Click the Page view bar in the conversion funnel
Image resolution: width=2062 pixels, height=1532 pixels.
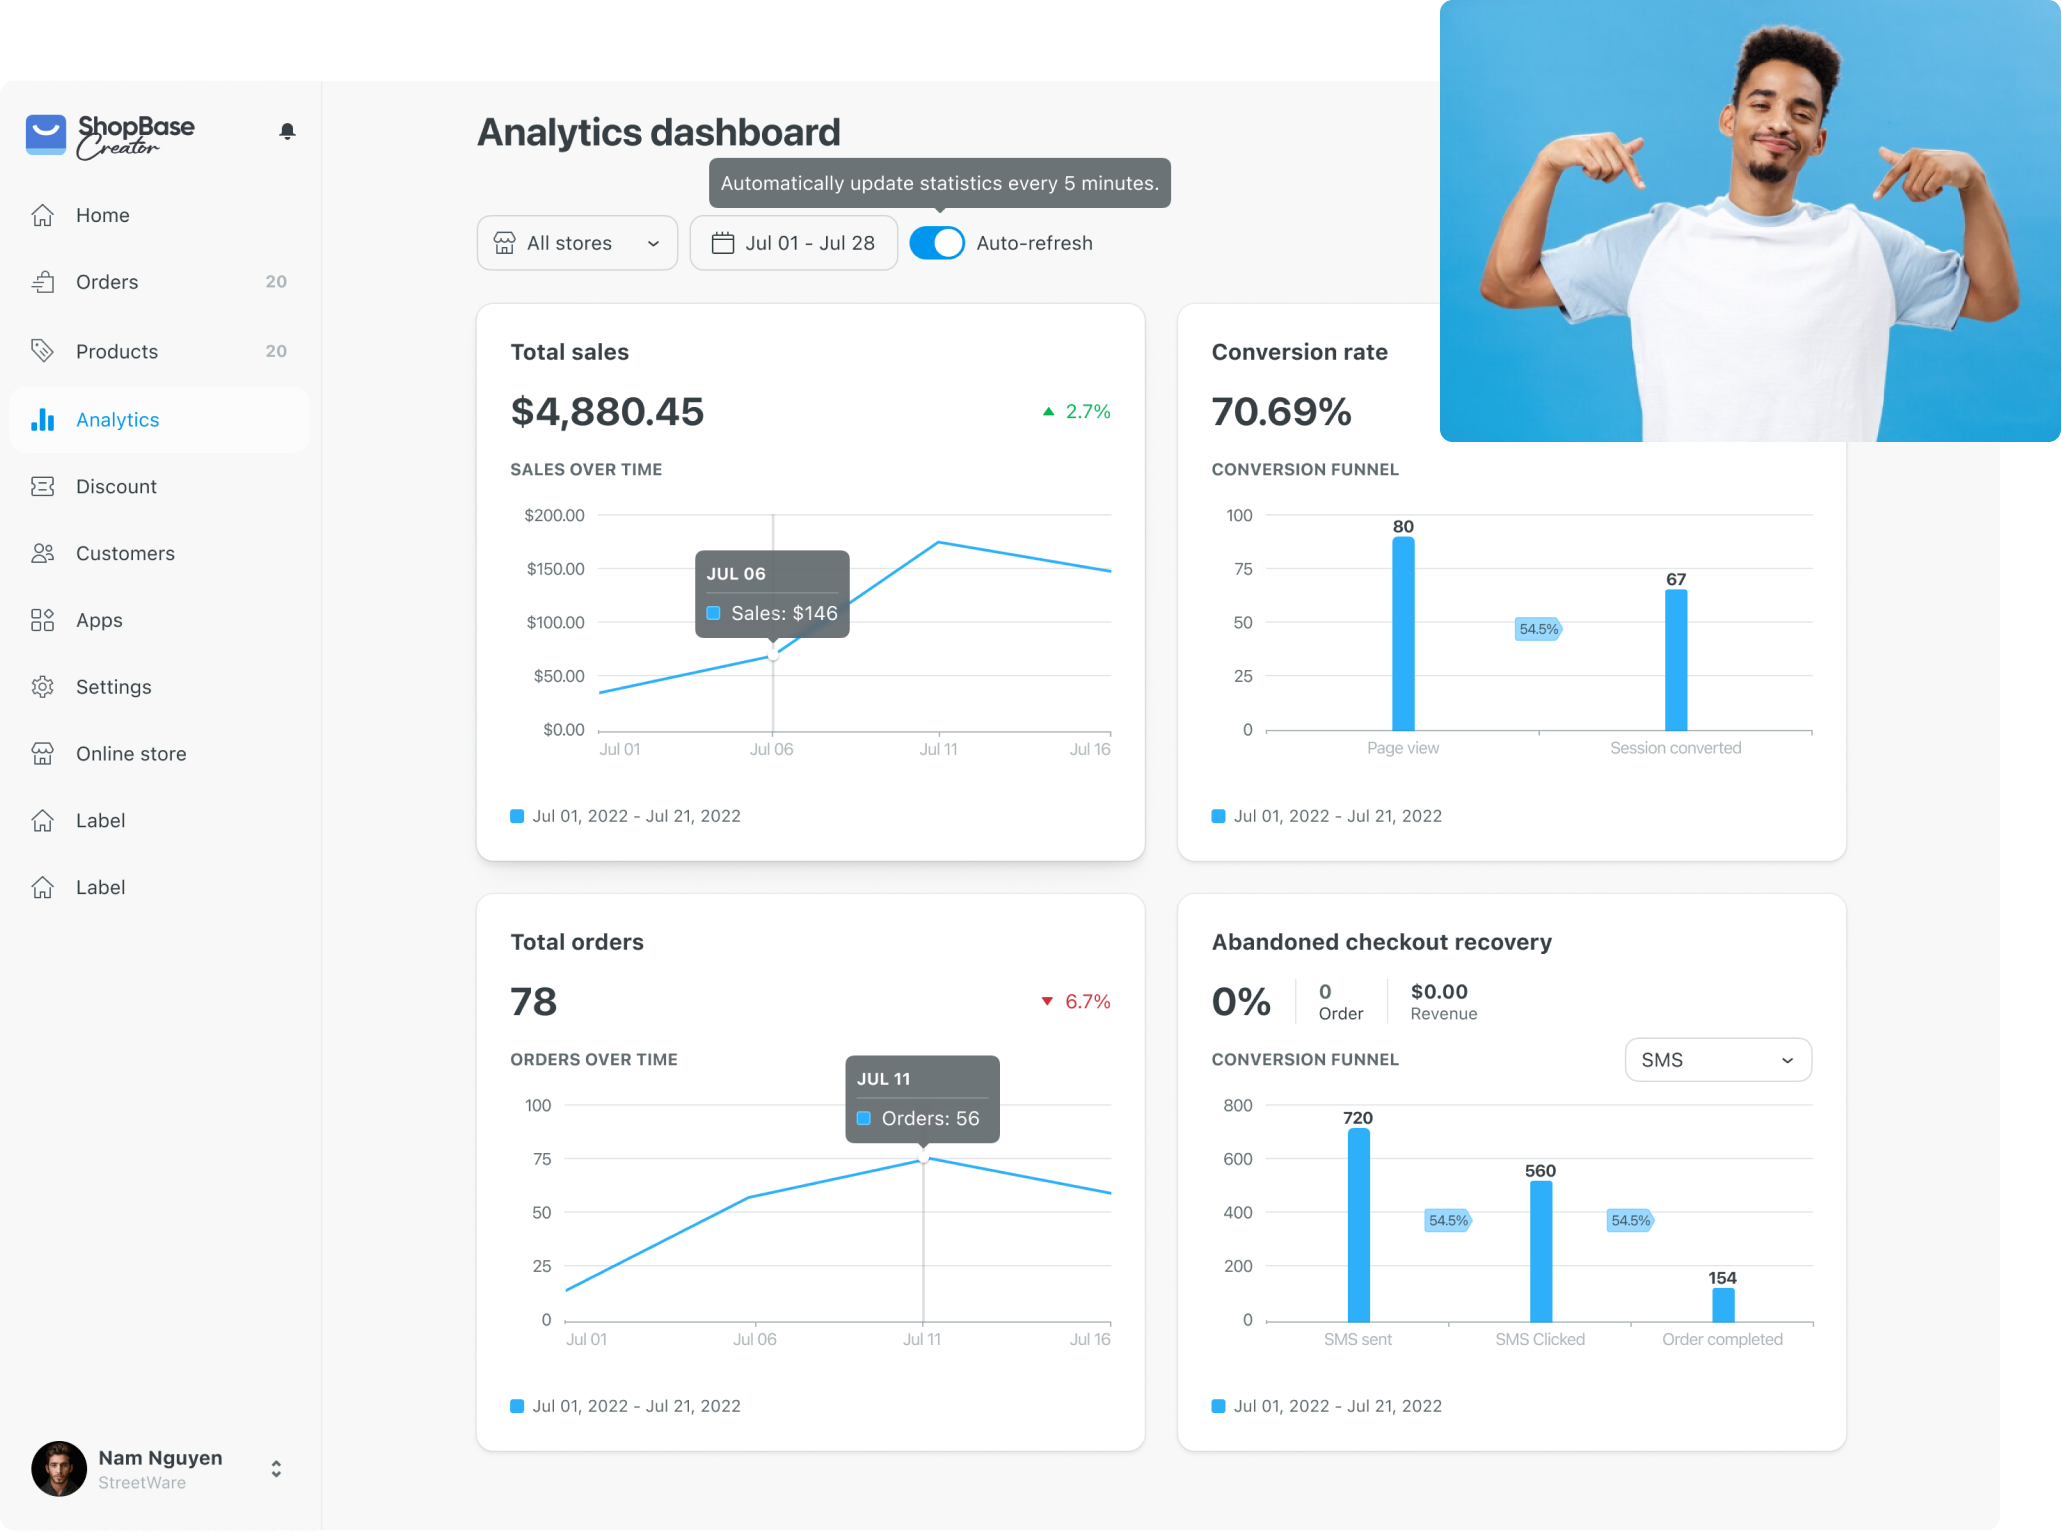pyautogui.click(x=1403, y=634)
